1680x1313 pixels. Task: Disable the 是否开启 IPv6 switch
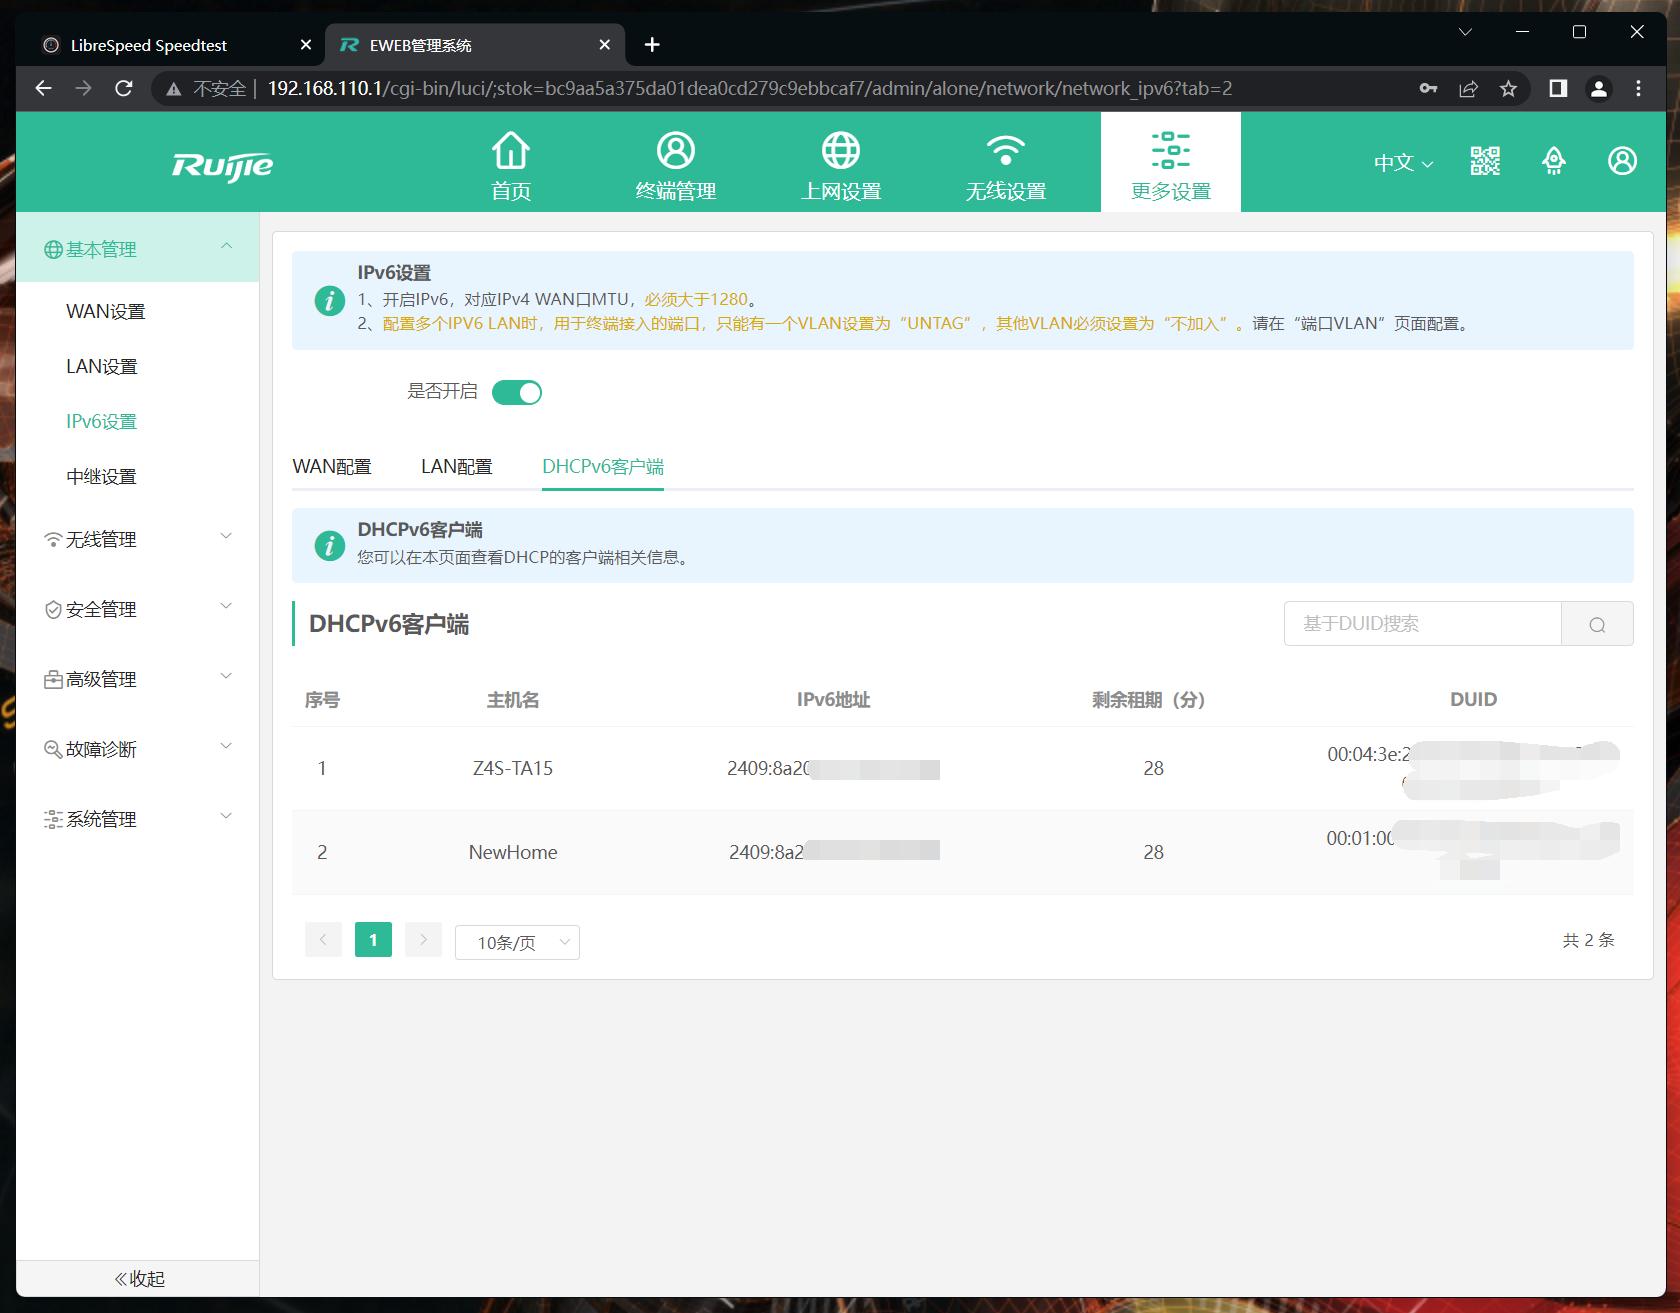(517, 392)
